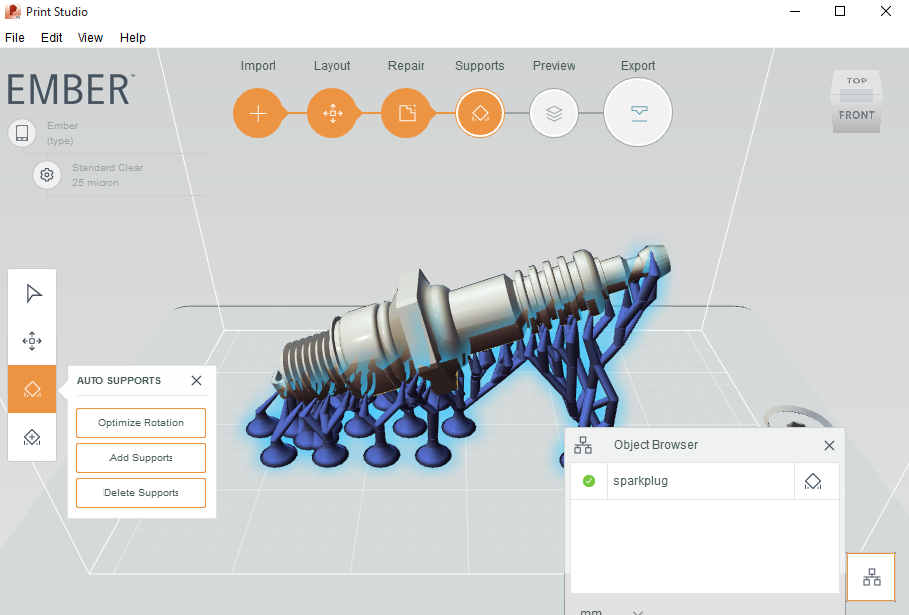Open the Export workflow step
This screenshot has width=909, height=615.
(x=638, y=113)
